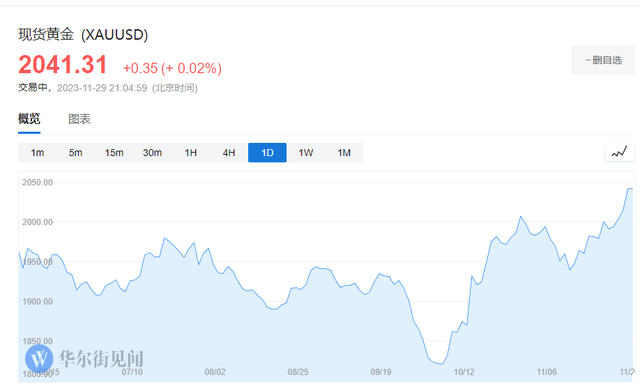Image resolution: width=640 pixels, height=384 pixels.
Task: Choose the 4H interval
Action: 229,153
